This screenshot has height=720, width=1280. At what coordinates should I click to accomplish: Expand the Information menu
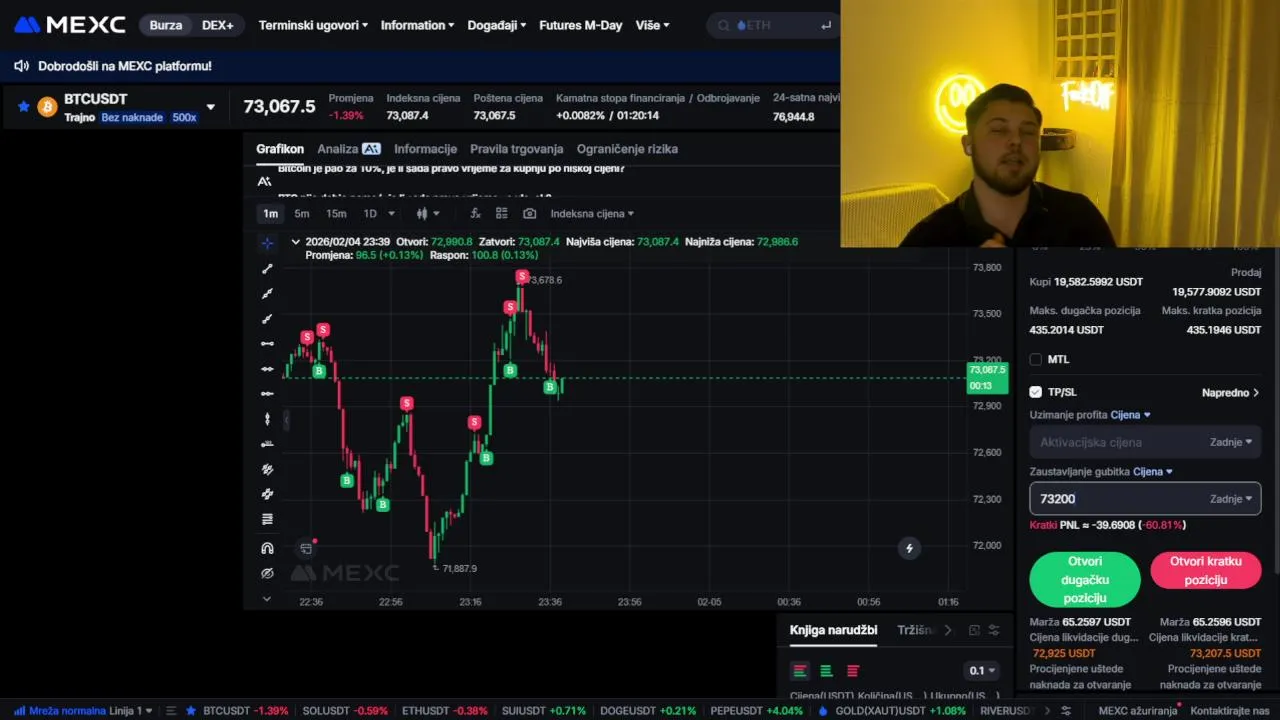tap(417, 25)
